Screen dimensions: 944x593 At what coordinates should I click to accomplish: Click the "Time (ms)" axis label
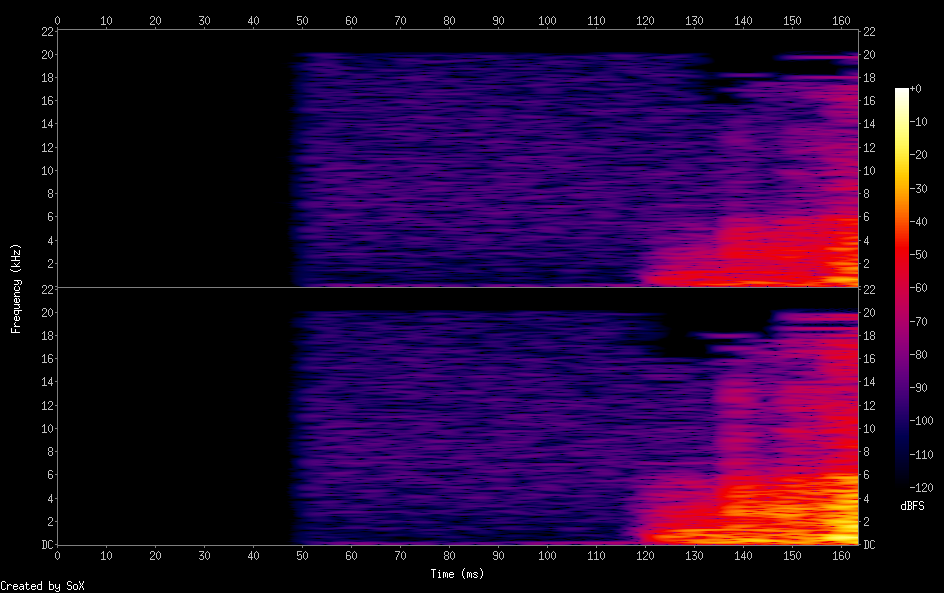click(x=458, y=574)
